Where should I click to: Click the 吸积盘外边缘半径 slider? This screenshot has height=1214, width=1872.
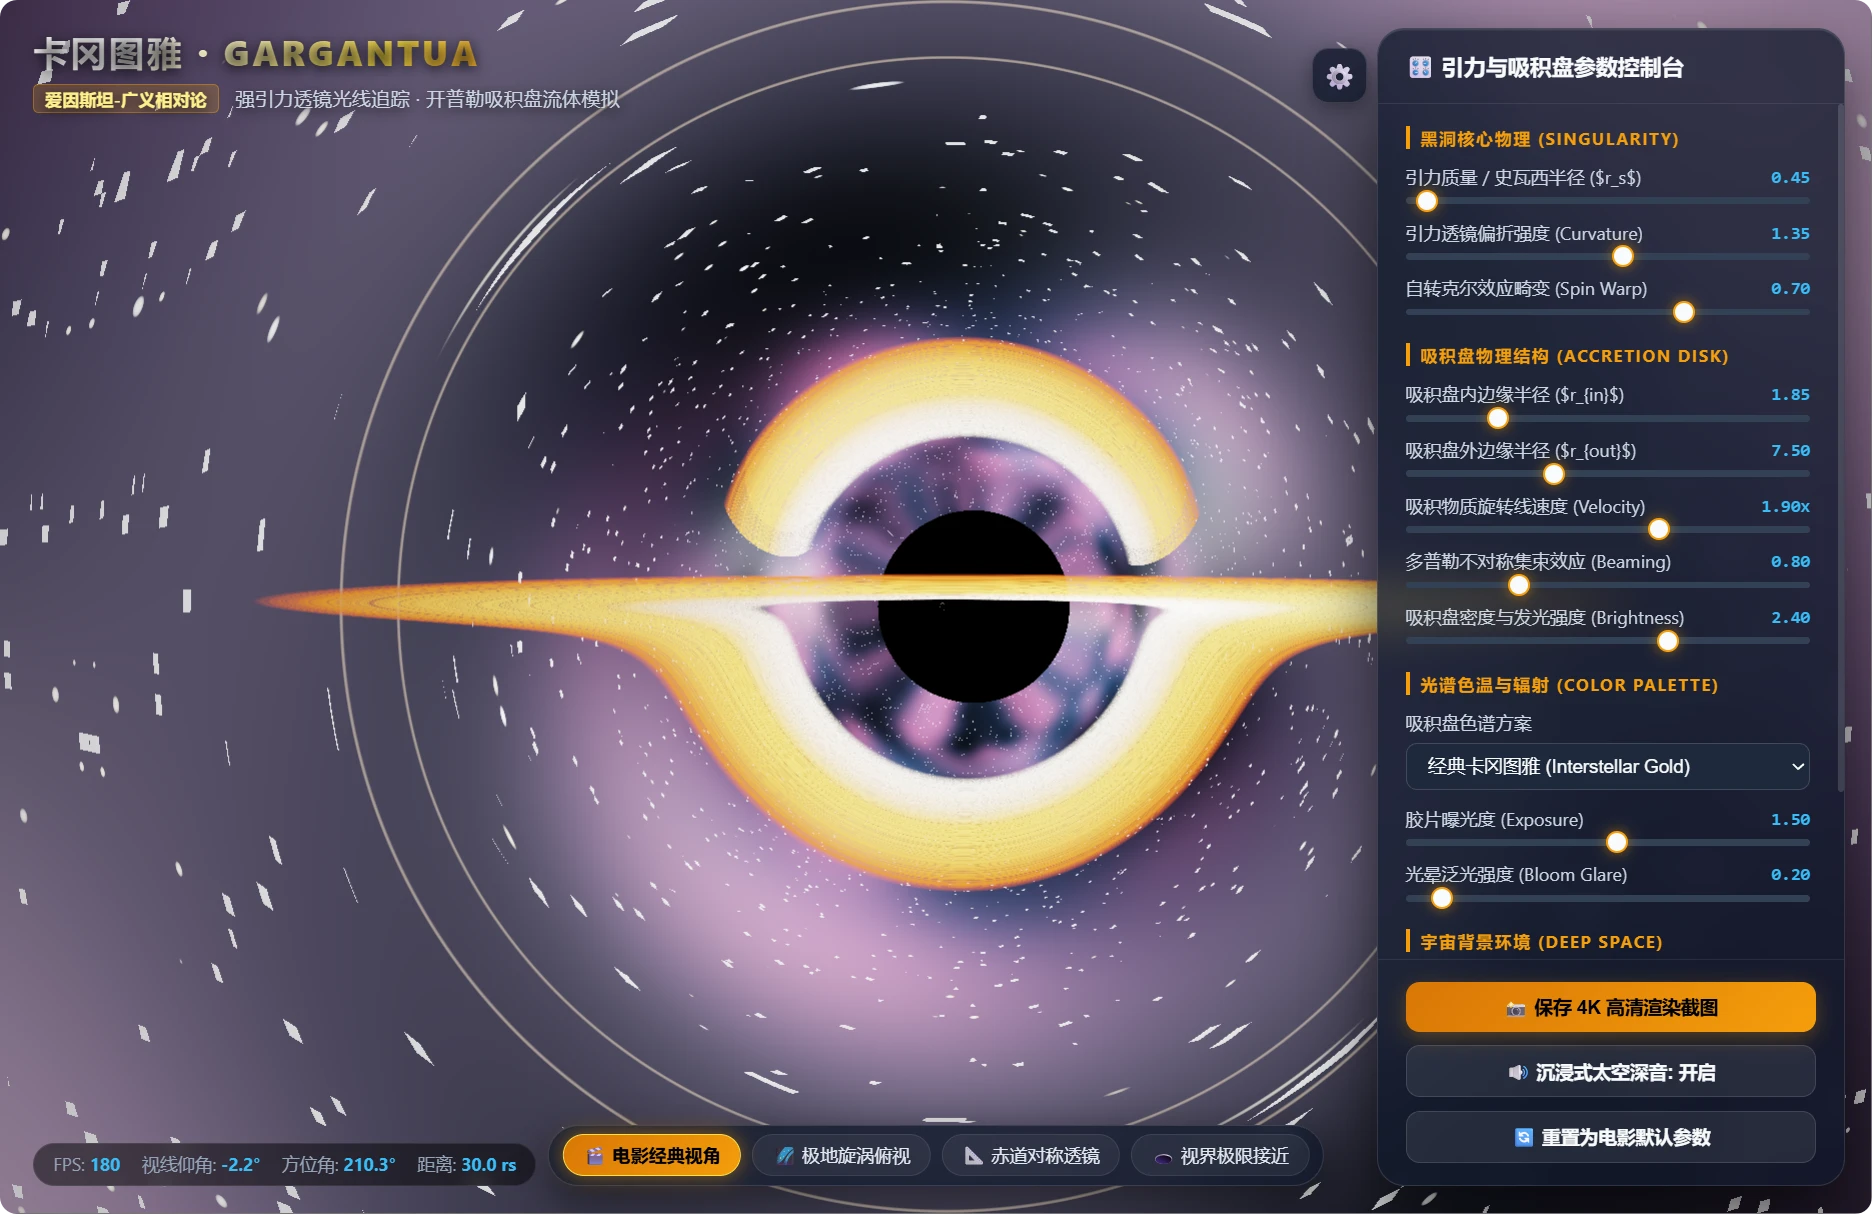(1607, 474)
